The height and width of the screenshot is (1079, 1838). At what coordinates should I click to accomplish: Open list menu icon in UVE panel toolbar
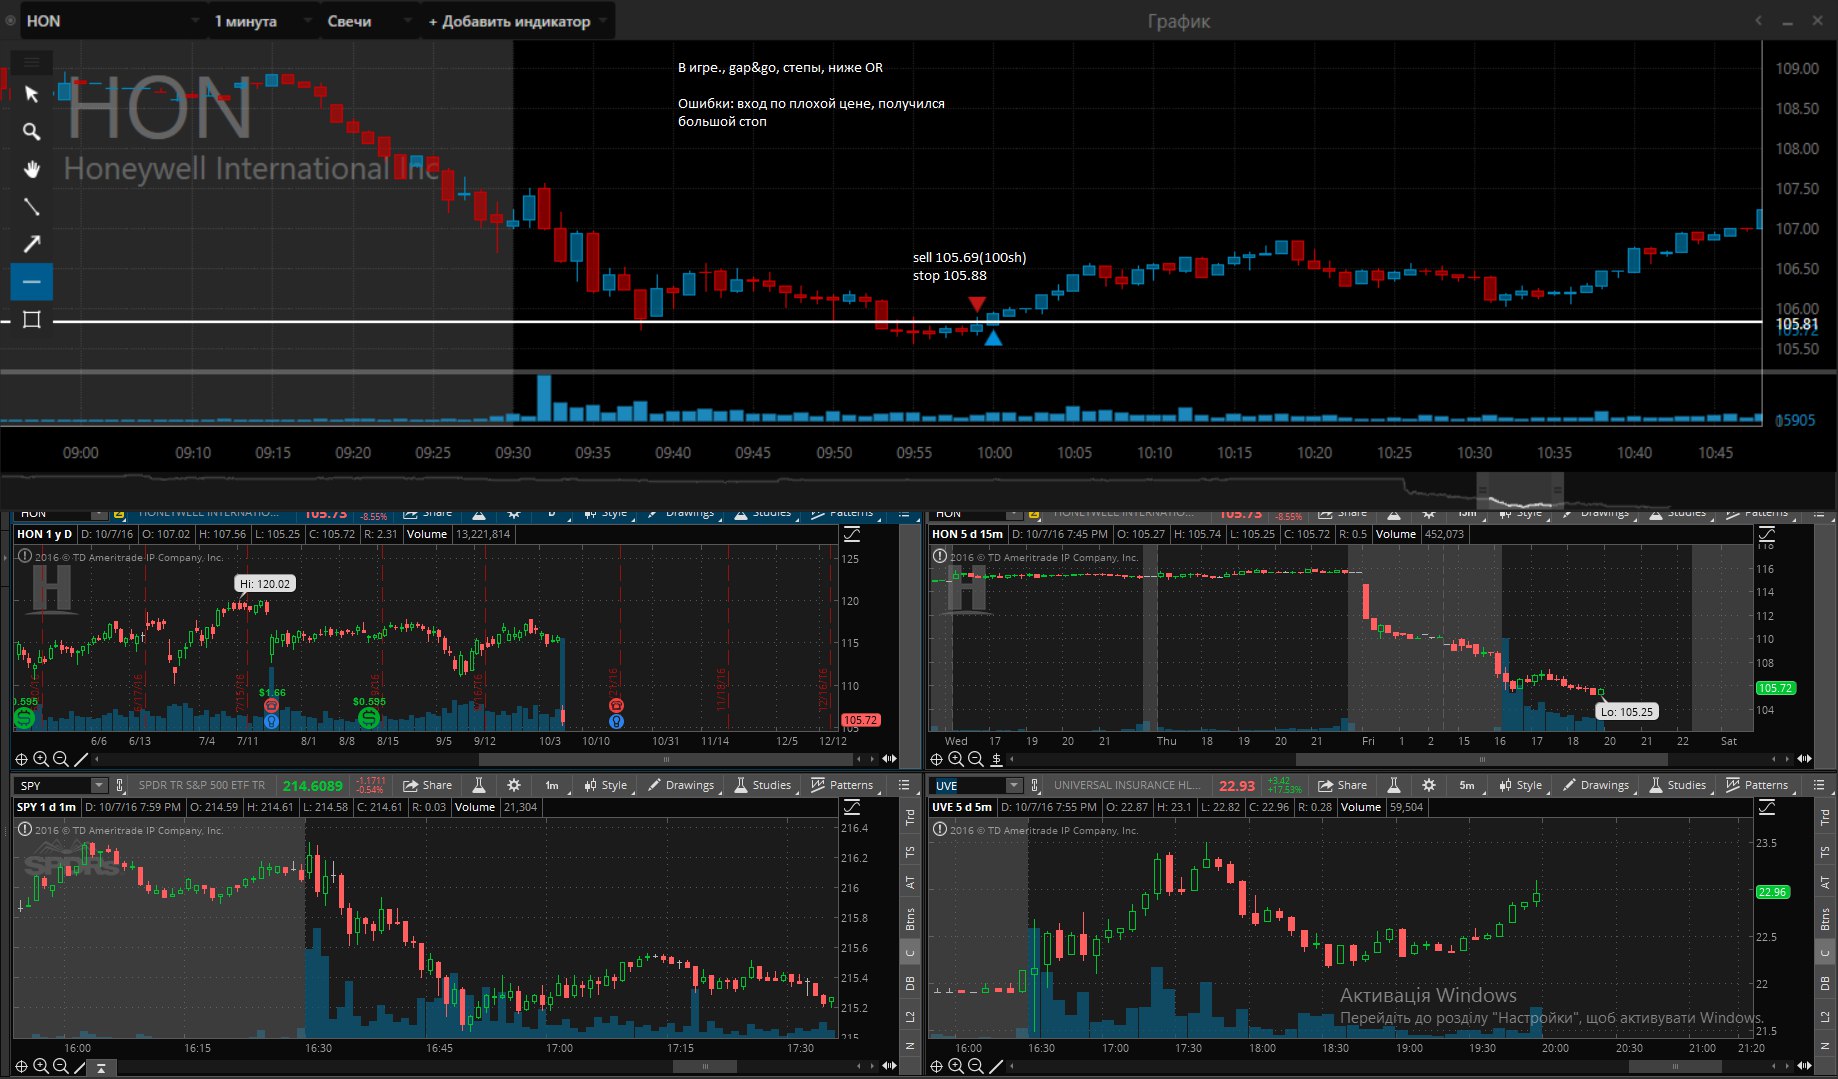pos(1819,785)
